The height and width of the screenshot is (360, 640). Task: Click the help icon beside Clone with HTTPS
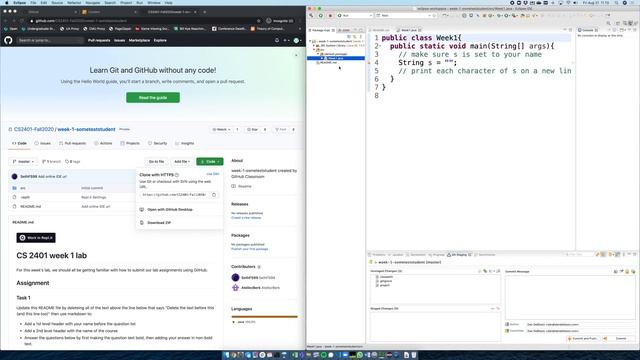click(x=177, y=175)
